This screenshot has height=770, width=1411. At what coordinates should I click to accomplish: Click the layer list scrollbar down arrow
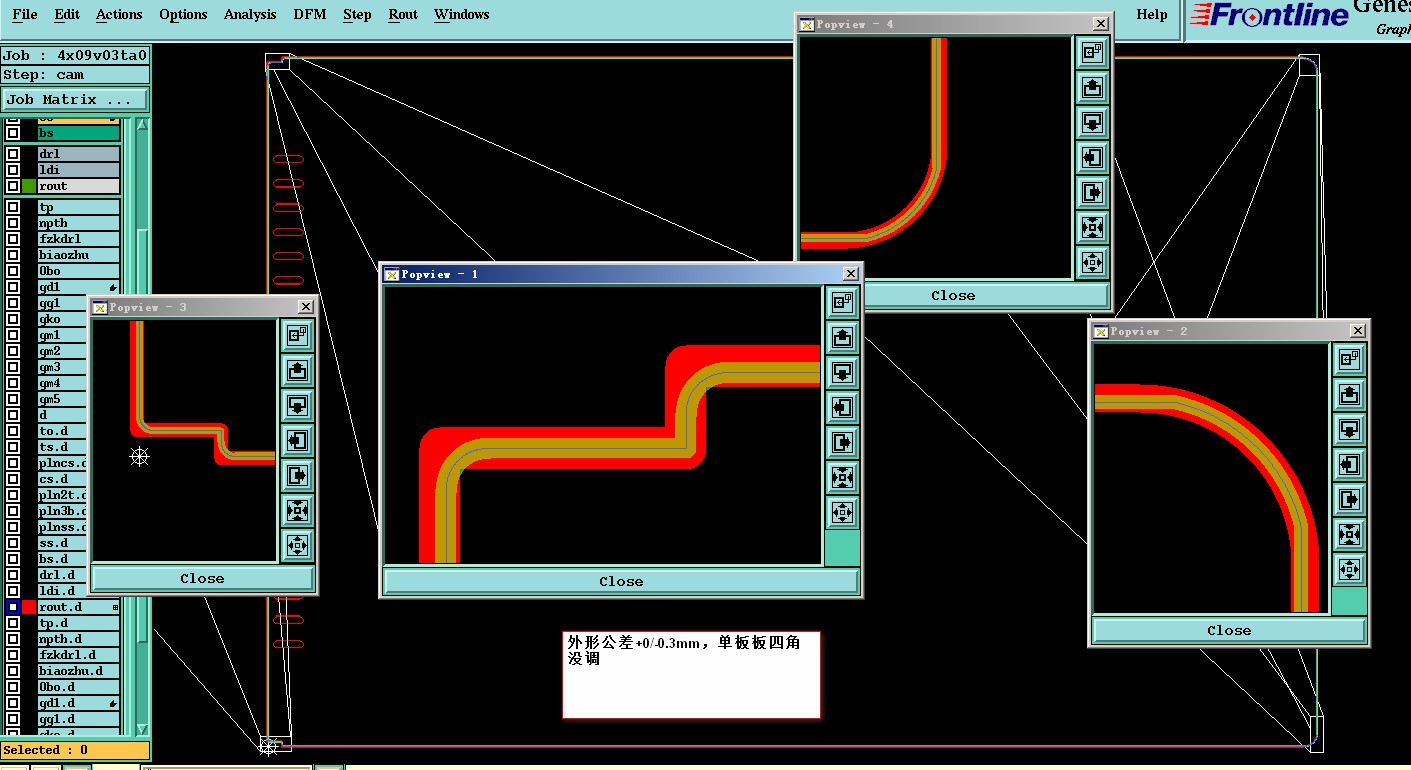[142, 729]
